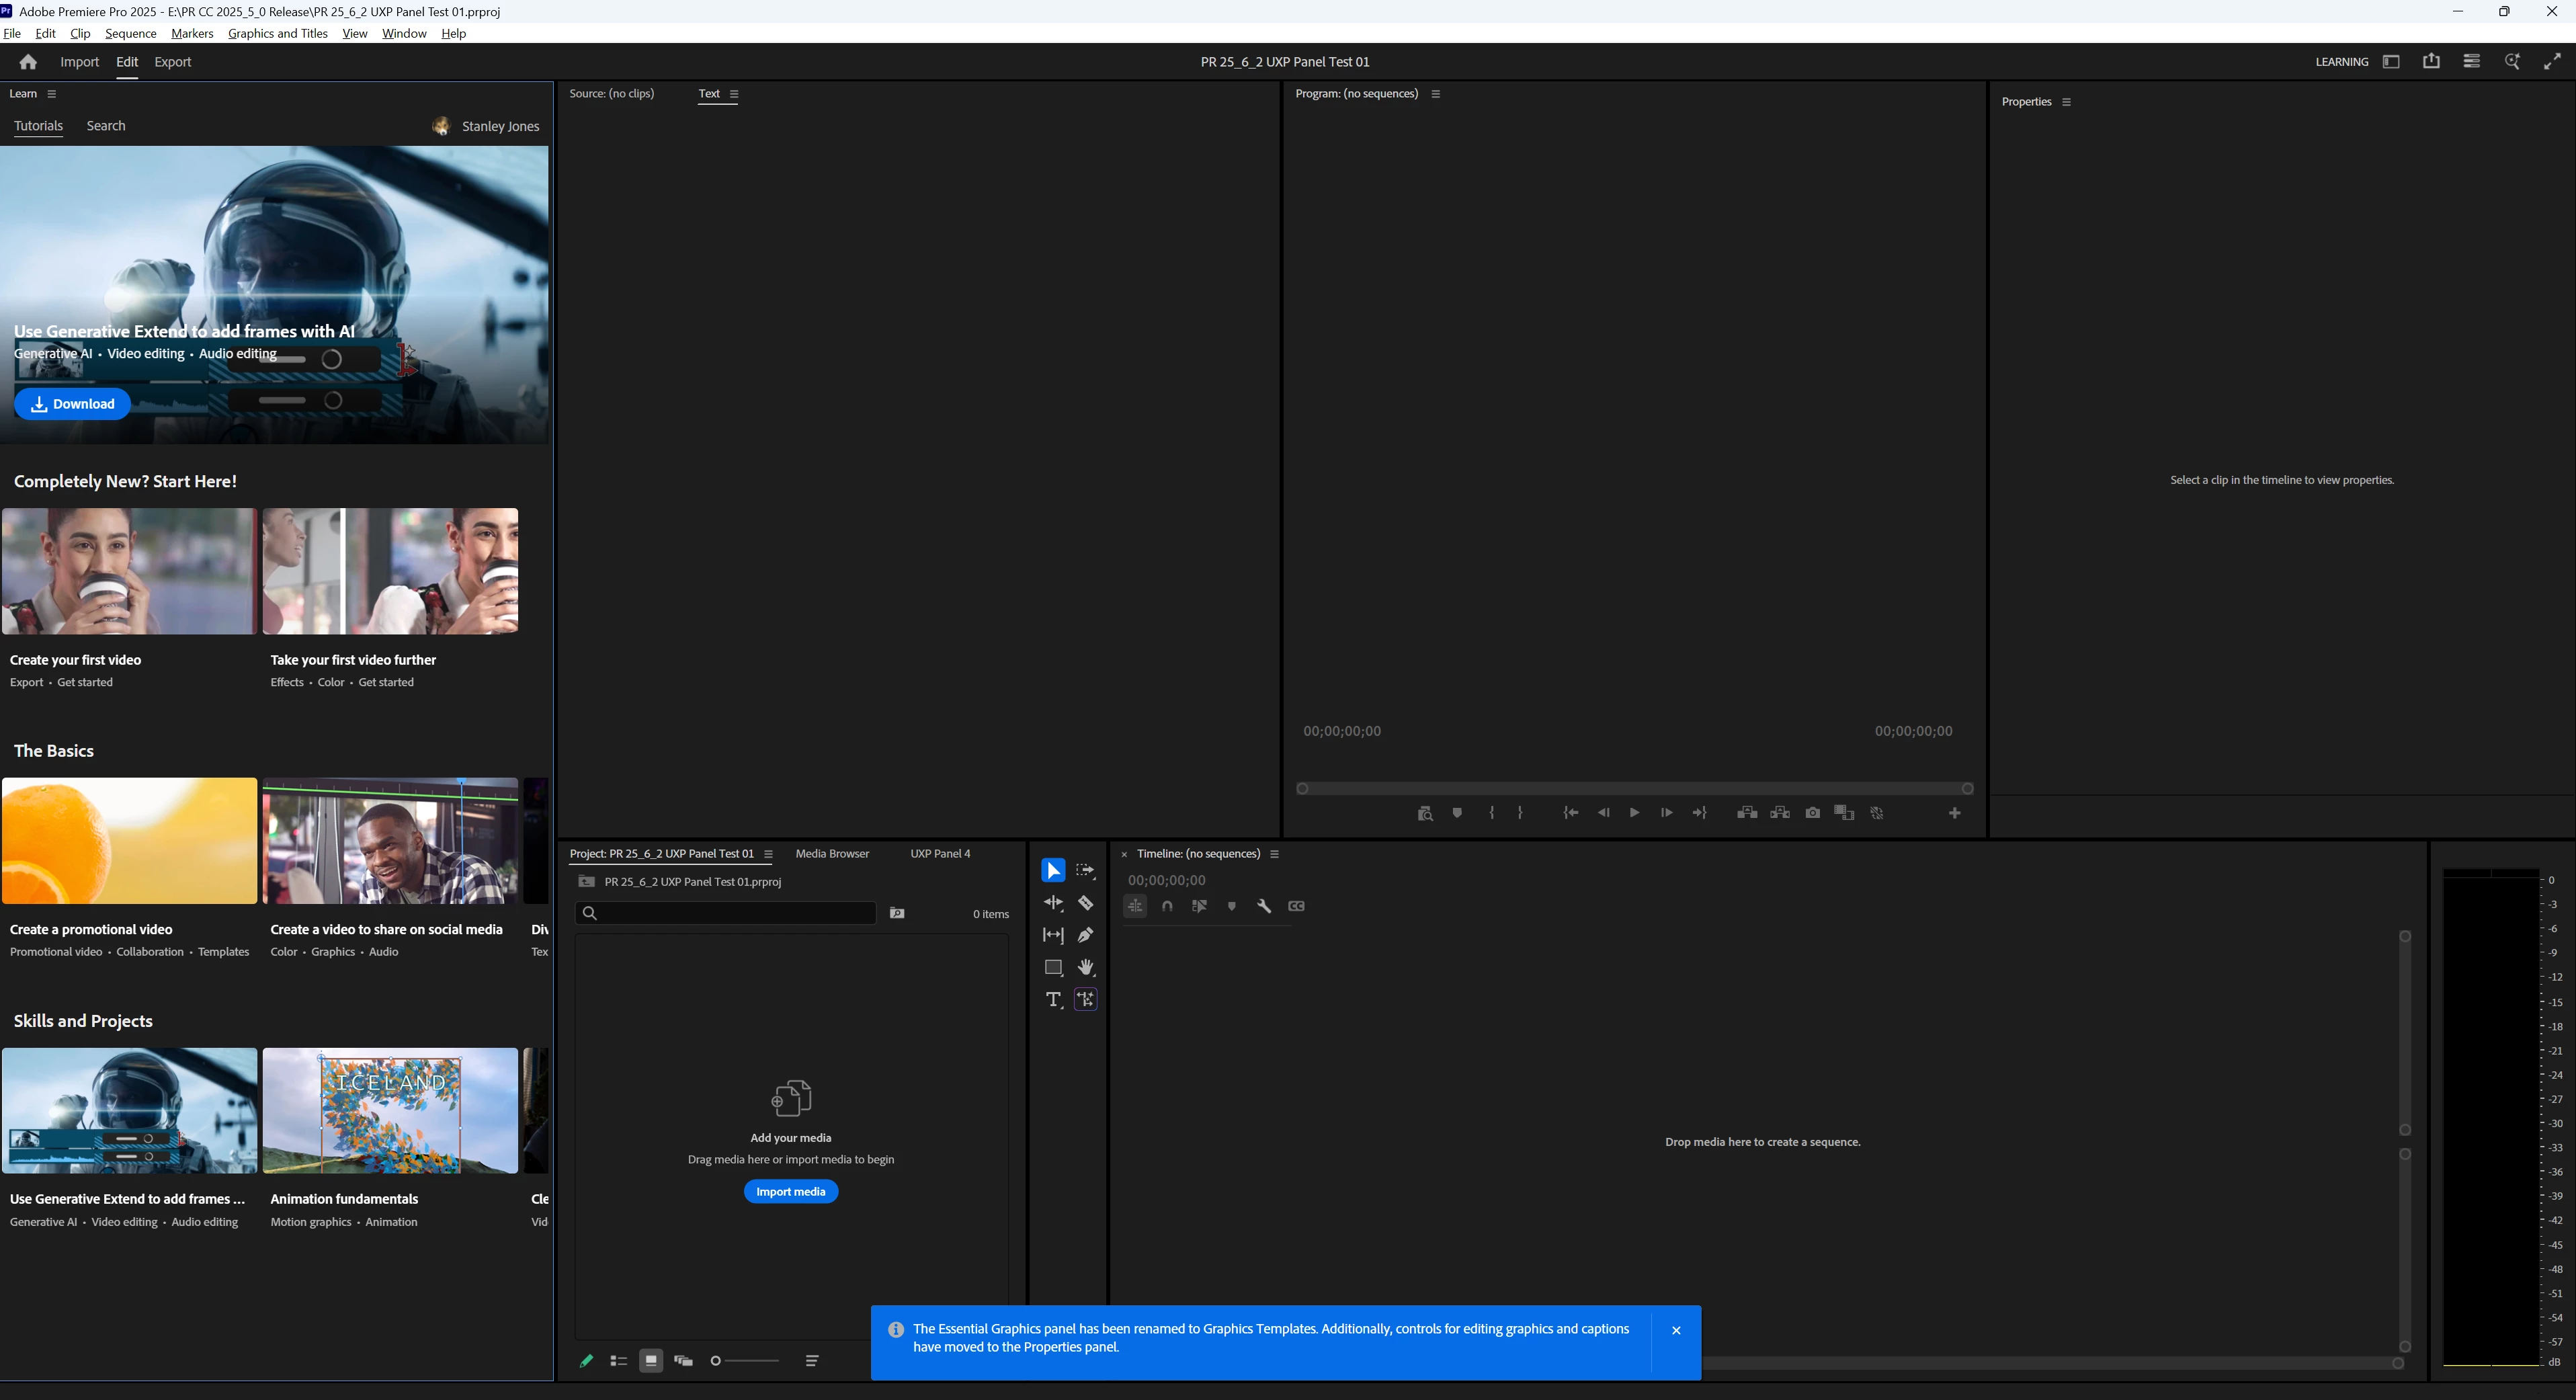This screenshot has height=1400, width=2576.
Task: Open timeline display settings wrench
Action: tap(1264, 906)
